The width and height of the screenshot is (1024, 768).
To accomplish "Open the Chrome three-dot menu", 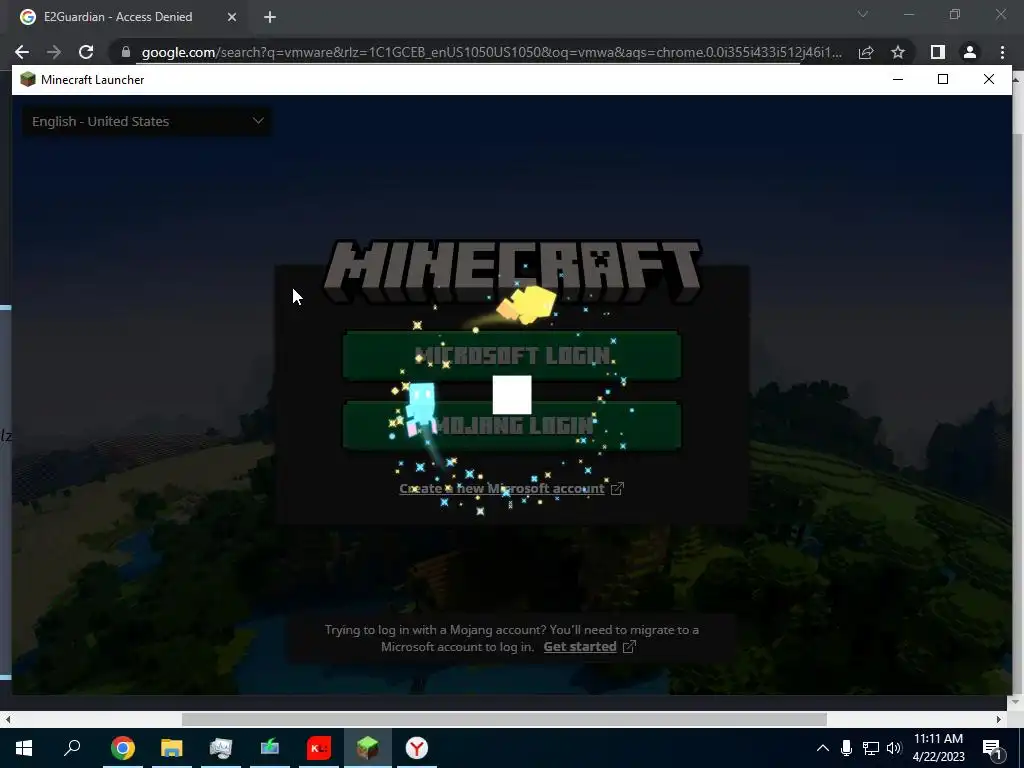I will click(x=1002, y=52).
